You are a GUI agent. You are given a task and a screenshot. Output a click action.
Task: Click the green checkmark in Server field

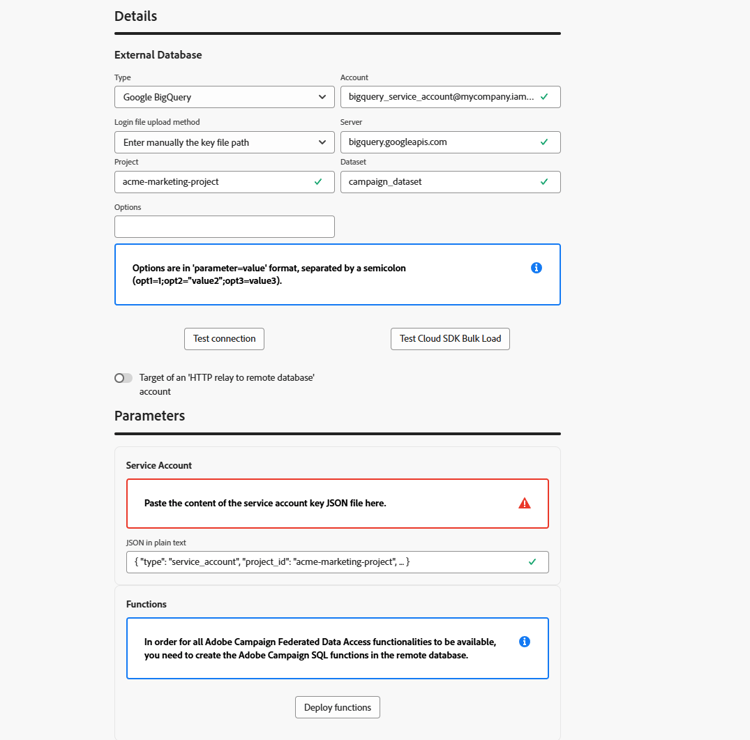tap(544, 142)
